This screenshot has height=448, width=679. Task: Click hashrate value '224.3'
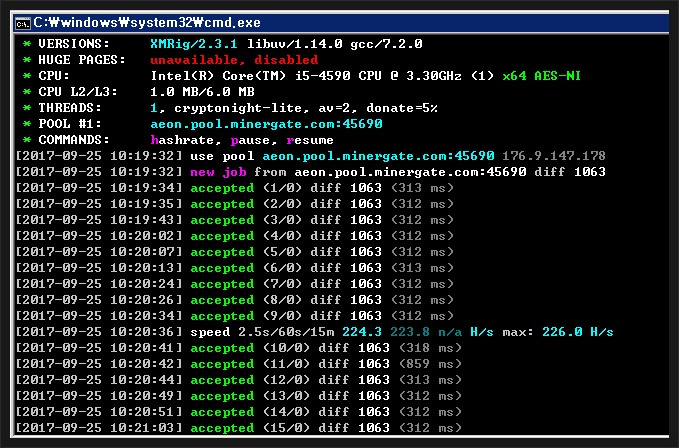(x=362, y=332)
